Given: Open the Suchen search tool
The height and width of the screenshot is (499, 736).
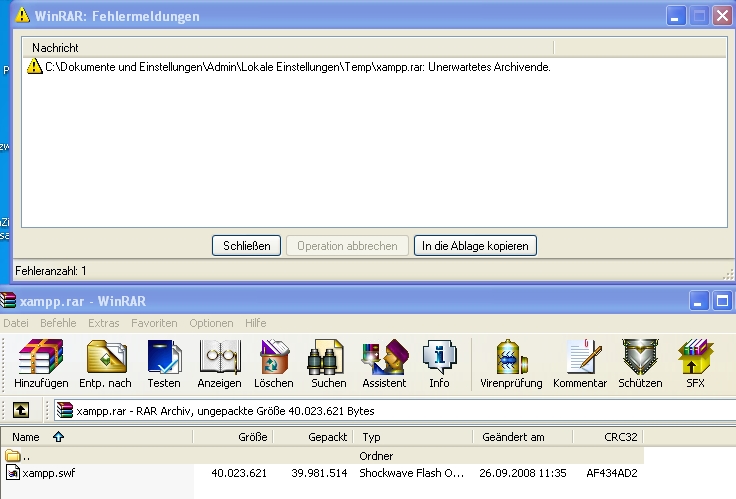Looking at the screenshot, I should pyautogui.click(x=328, y=363).
